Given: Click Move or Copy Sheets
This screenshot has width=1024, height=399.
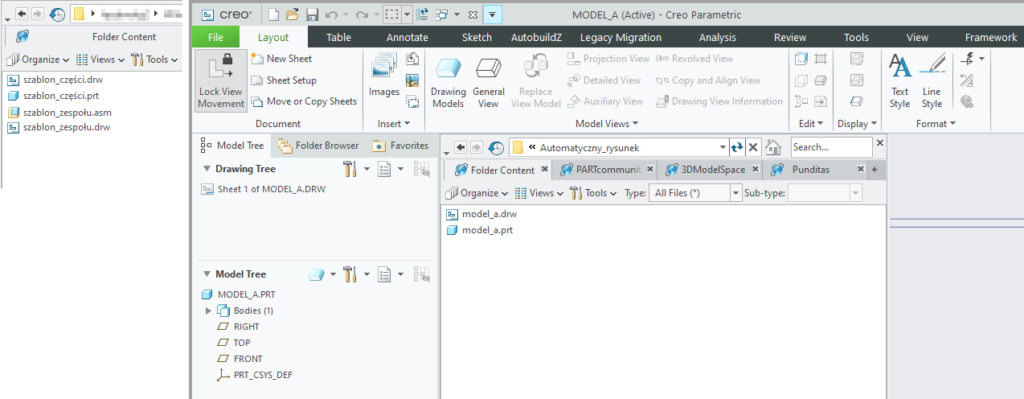Looking at the screenshot, I should coord(304,101).
